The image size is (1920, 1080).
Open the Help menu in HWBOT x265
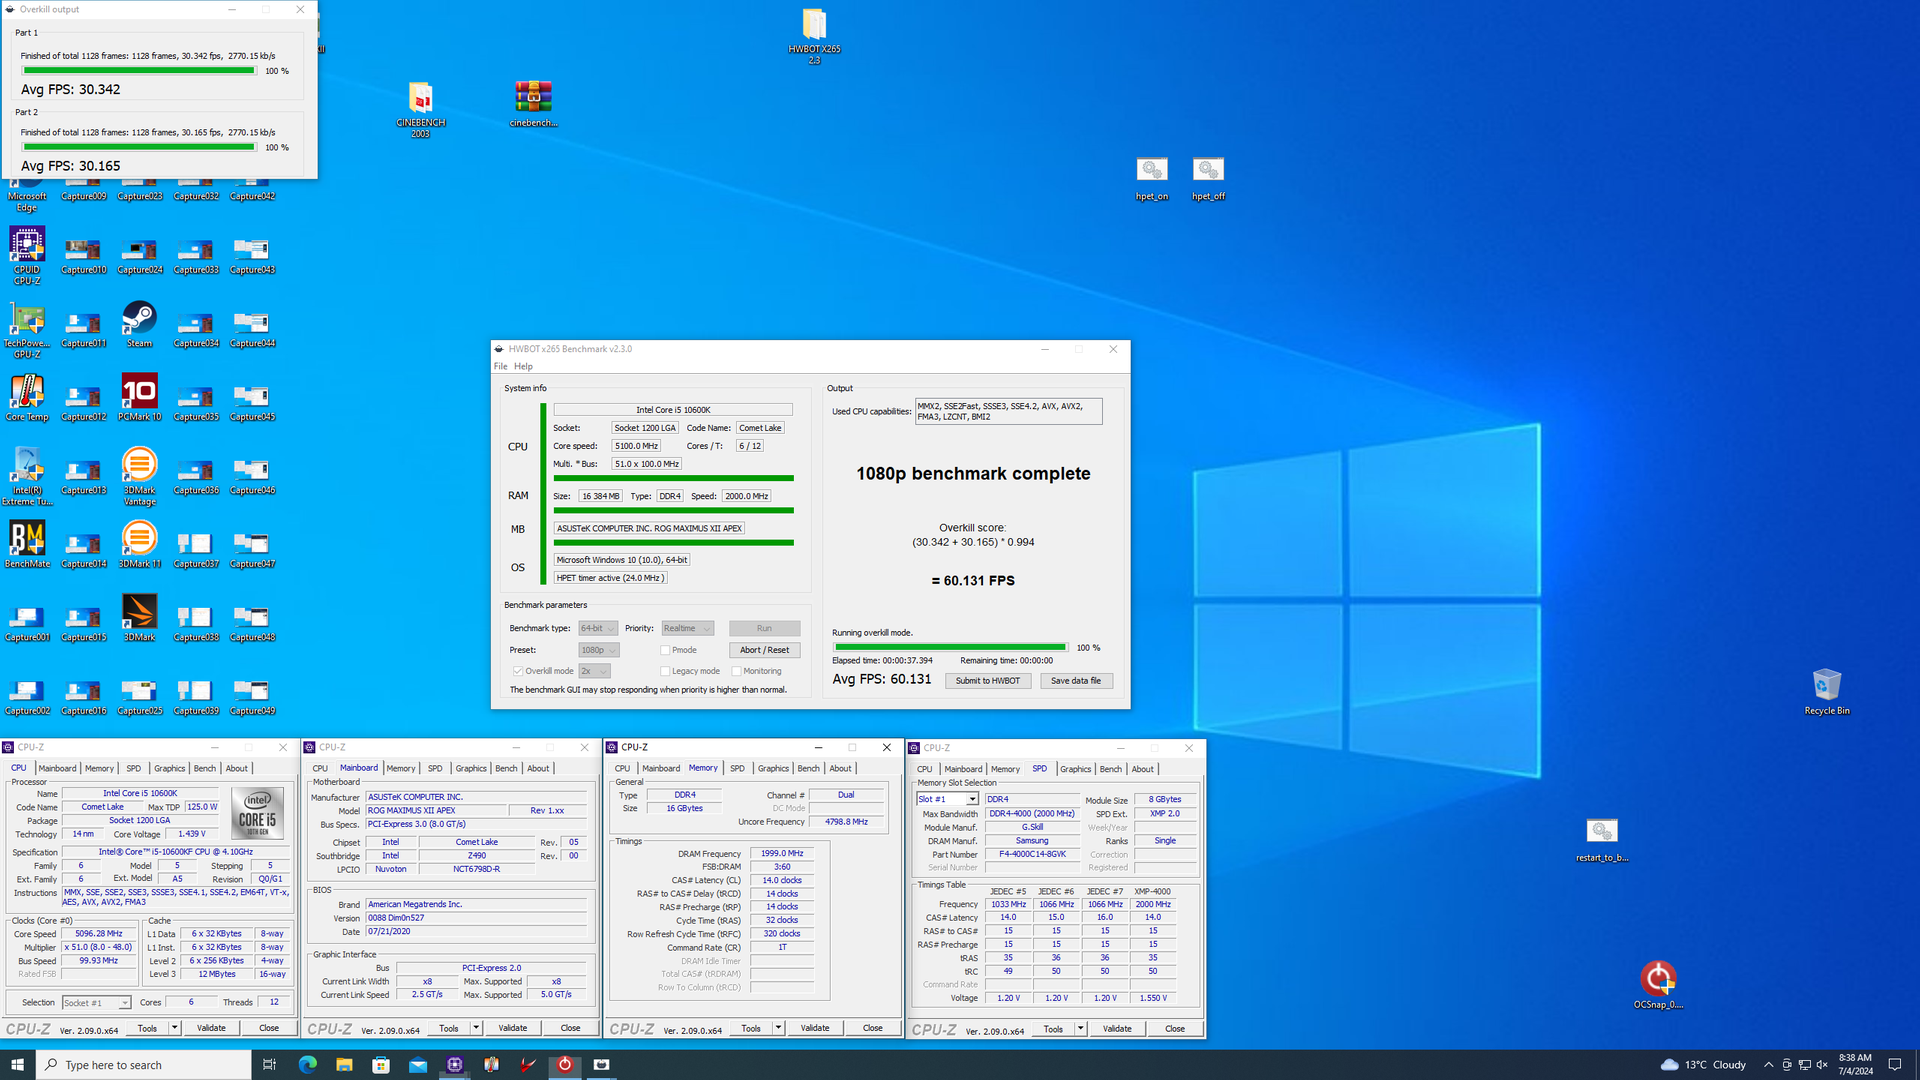coord(523,366)
